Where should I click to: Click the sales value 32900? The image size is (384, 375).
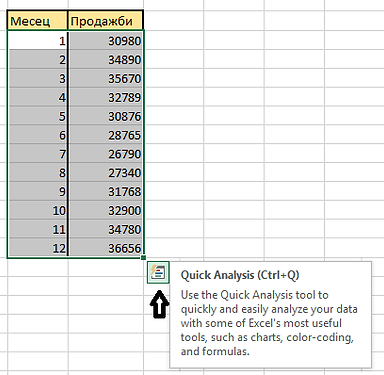106,210
